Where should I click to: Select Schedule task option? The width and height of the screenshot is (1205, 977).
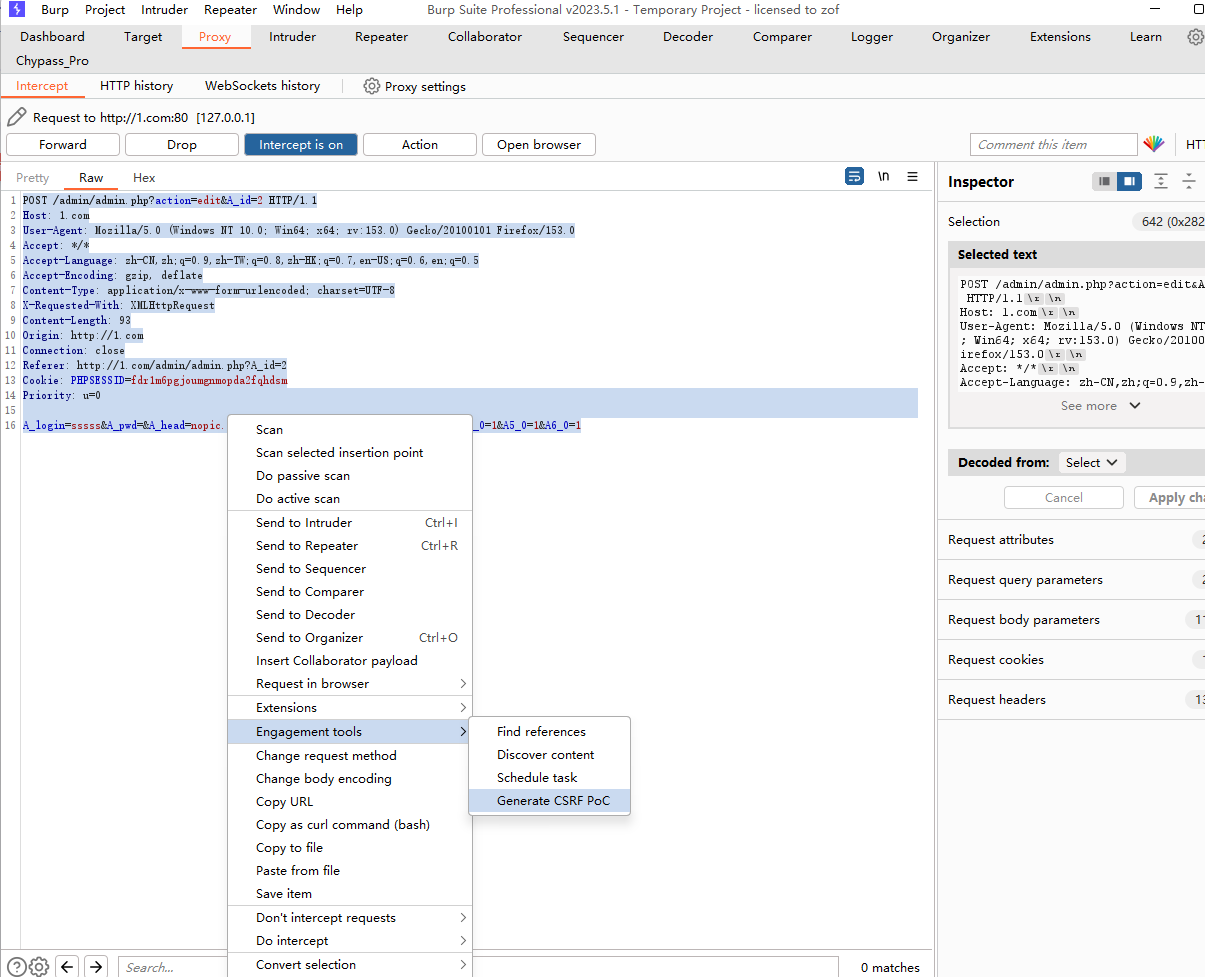click(x=550, y=778)
